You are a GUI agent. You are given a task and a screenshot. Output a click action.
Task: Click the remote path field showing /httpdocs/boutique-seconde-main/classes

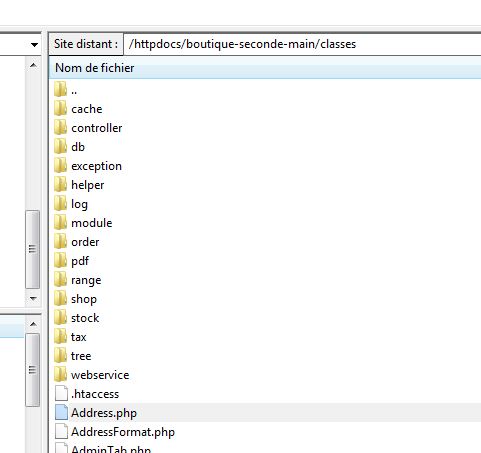[x=302, y=44]
